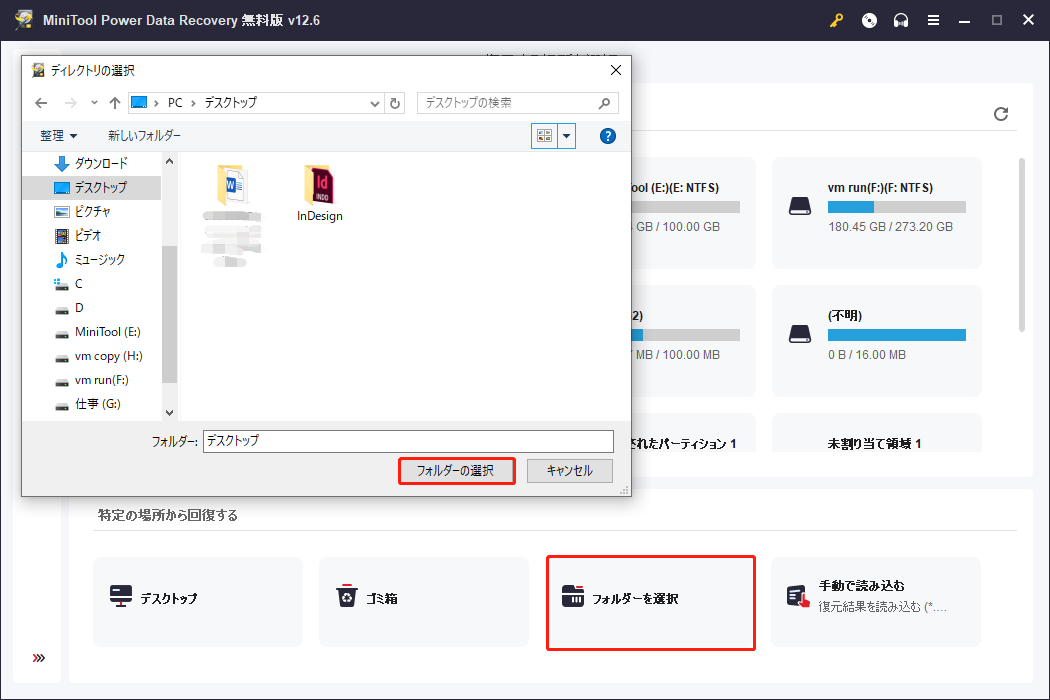The image size is (1050, 700).
Task: Refresh the desktop folder listing
Action: [395, 103]
